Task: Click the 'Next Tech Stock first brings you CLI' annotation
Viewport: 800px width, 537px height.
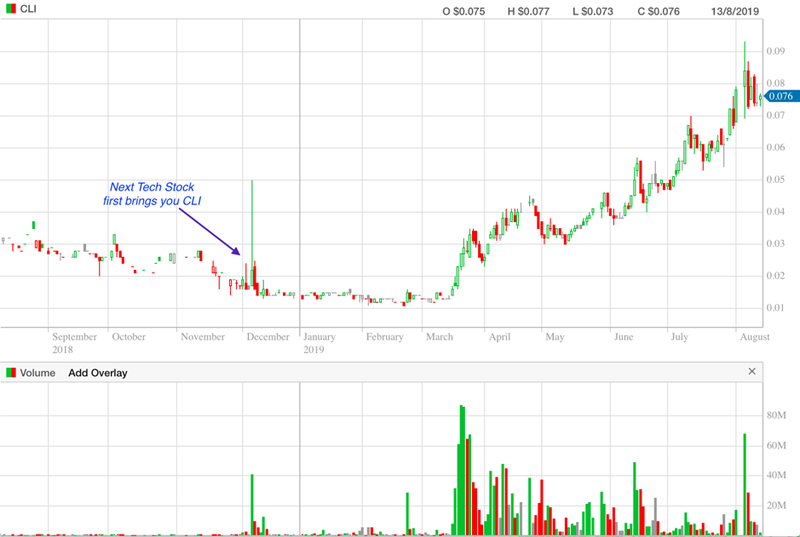Action: (x=152, y=194)
